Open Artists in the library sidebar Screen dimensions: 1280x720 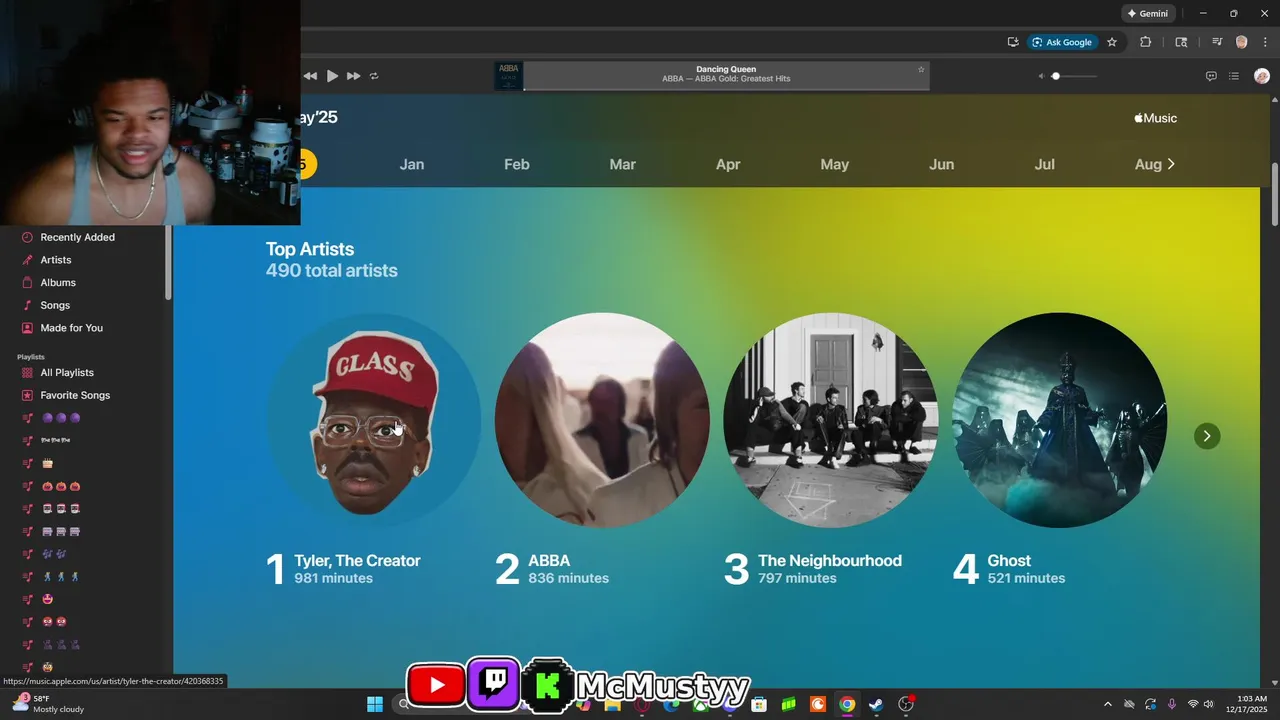point(56,260)
